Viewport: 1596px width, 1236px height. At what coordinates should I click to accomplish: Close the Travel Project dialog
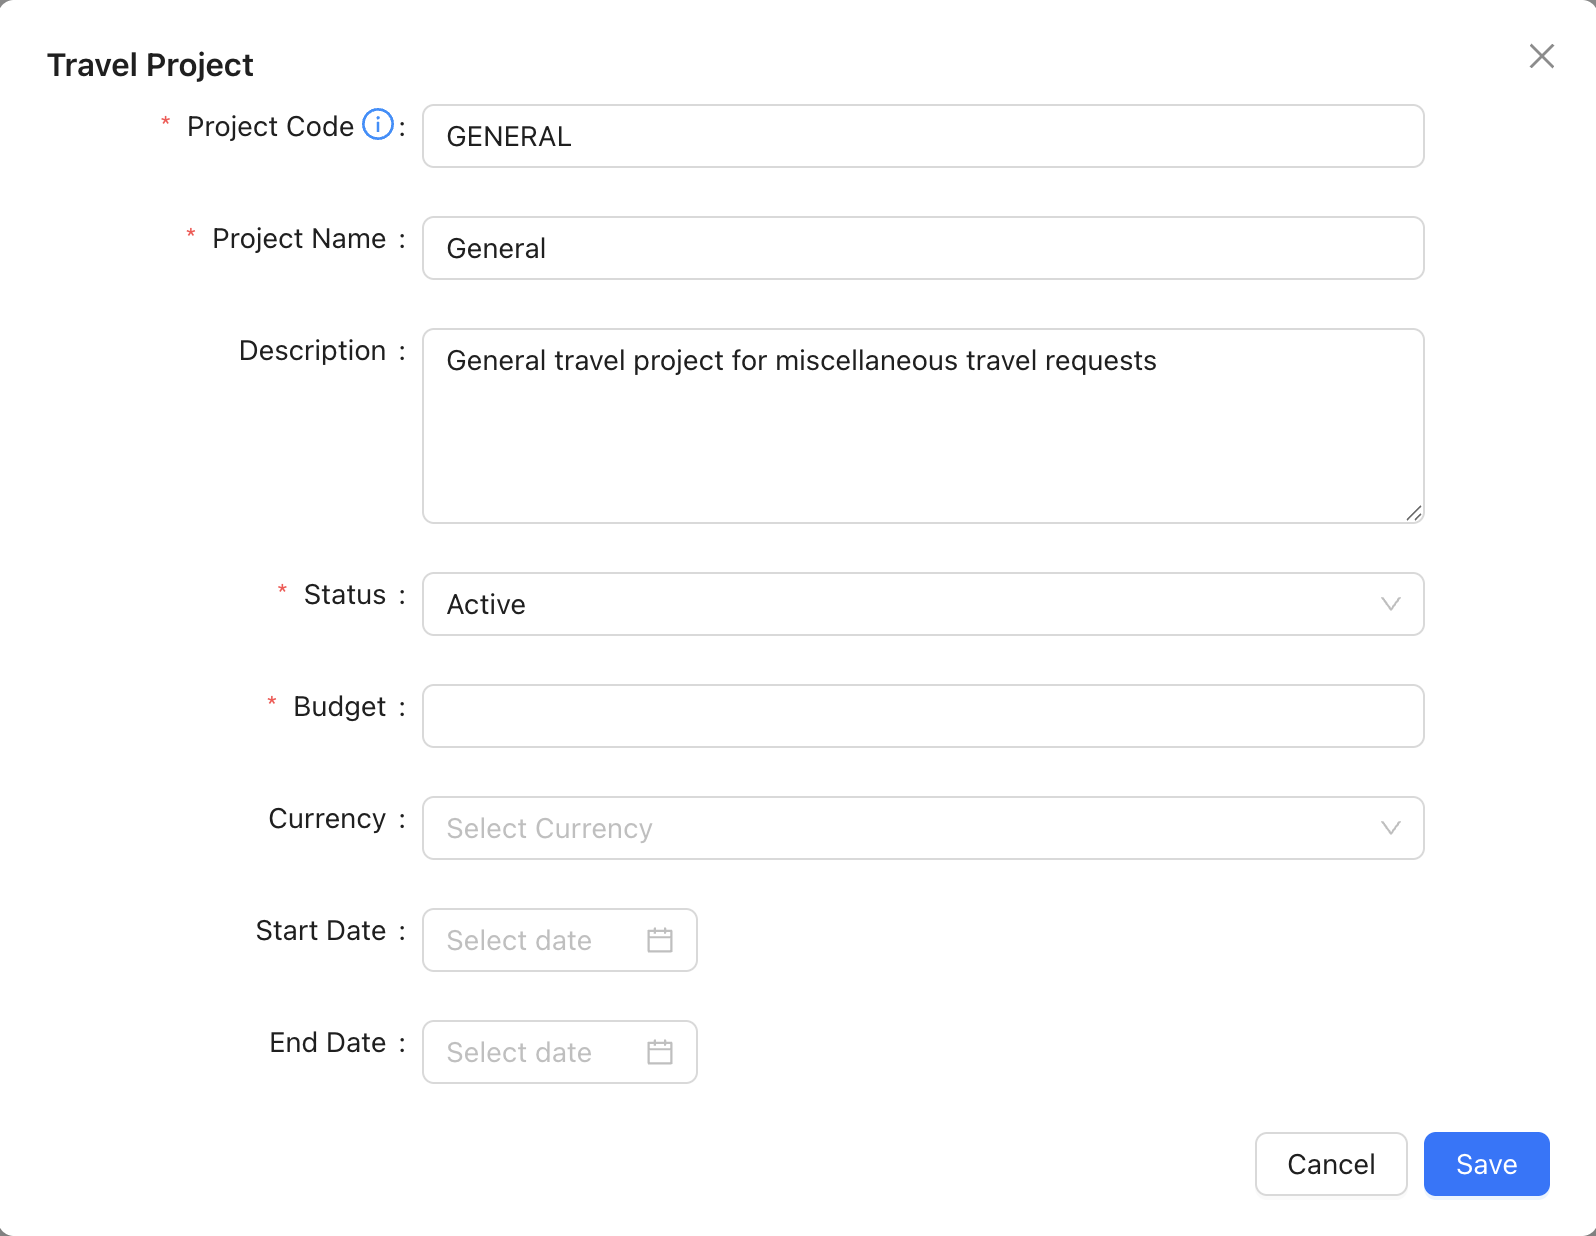(1541, 57)
